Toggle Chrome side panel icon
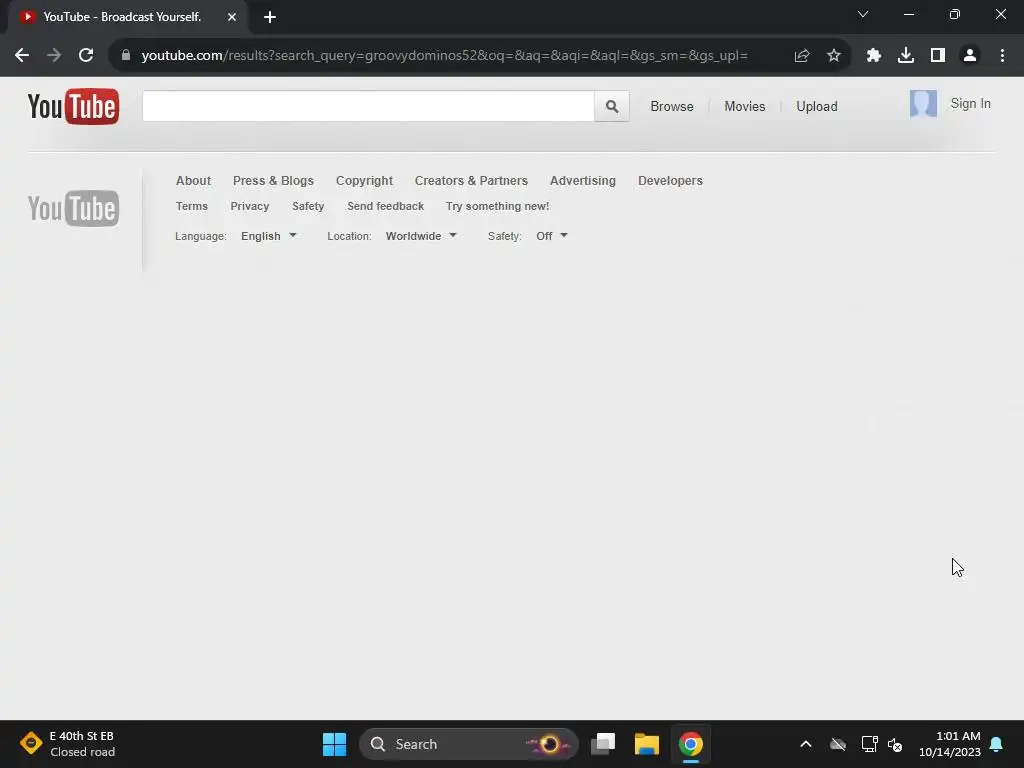Image resolution: width=1024 pixels, height=768 pixels. click(x=938, y=56)
